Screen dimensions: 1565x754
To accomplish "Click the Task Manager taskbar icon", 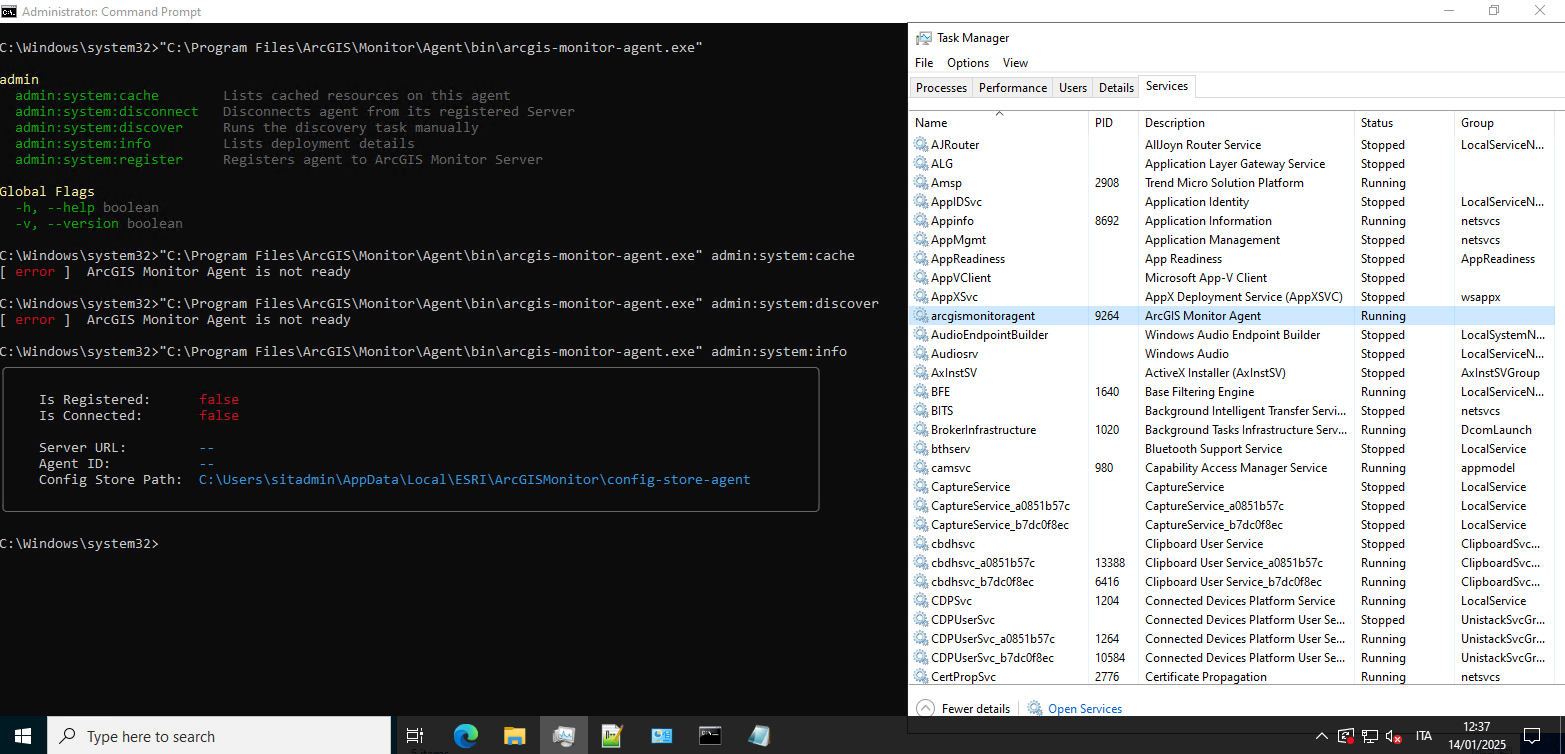I will 563,736.
